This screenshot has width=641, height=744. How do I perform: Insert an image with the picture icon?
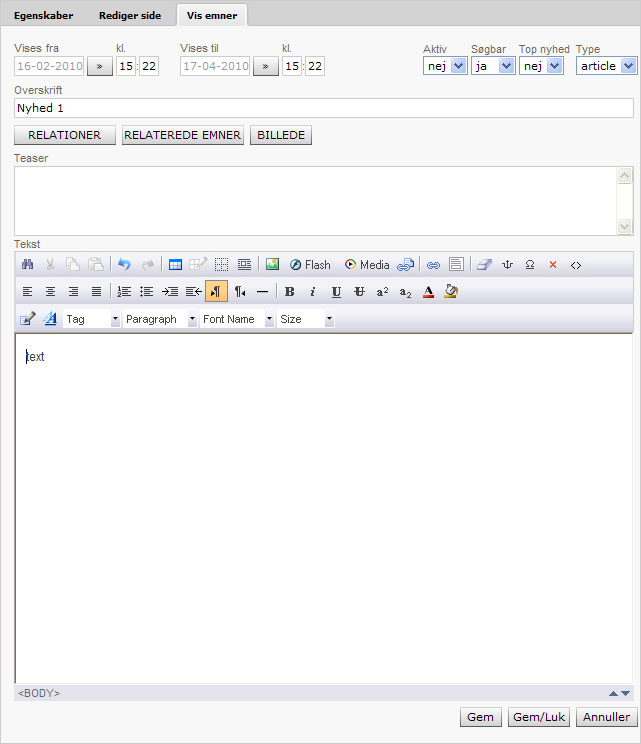coord(272,265)
